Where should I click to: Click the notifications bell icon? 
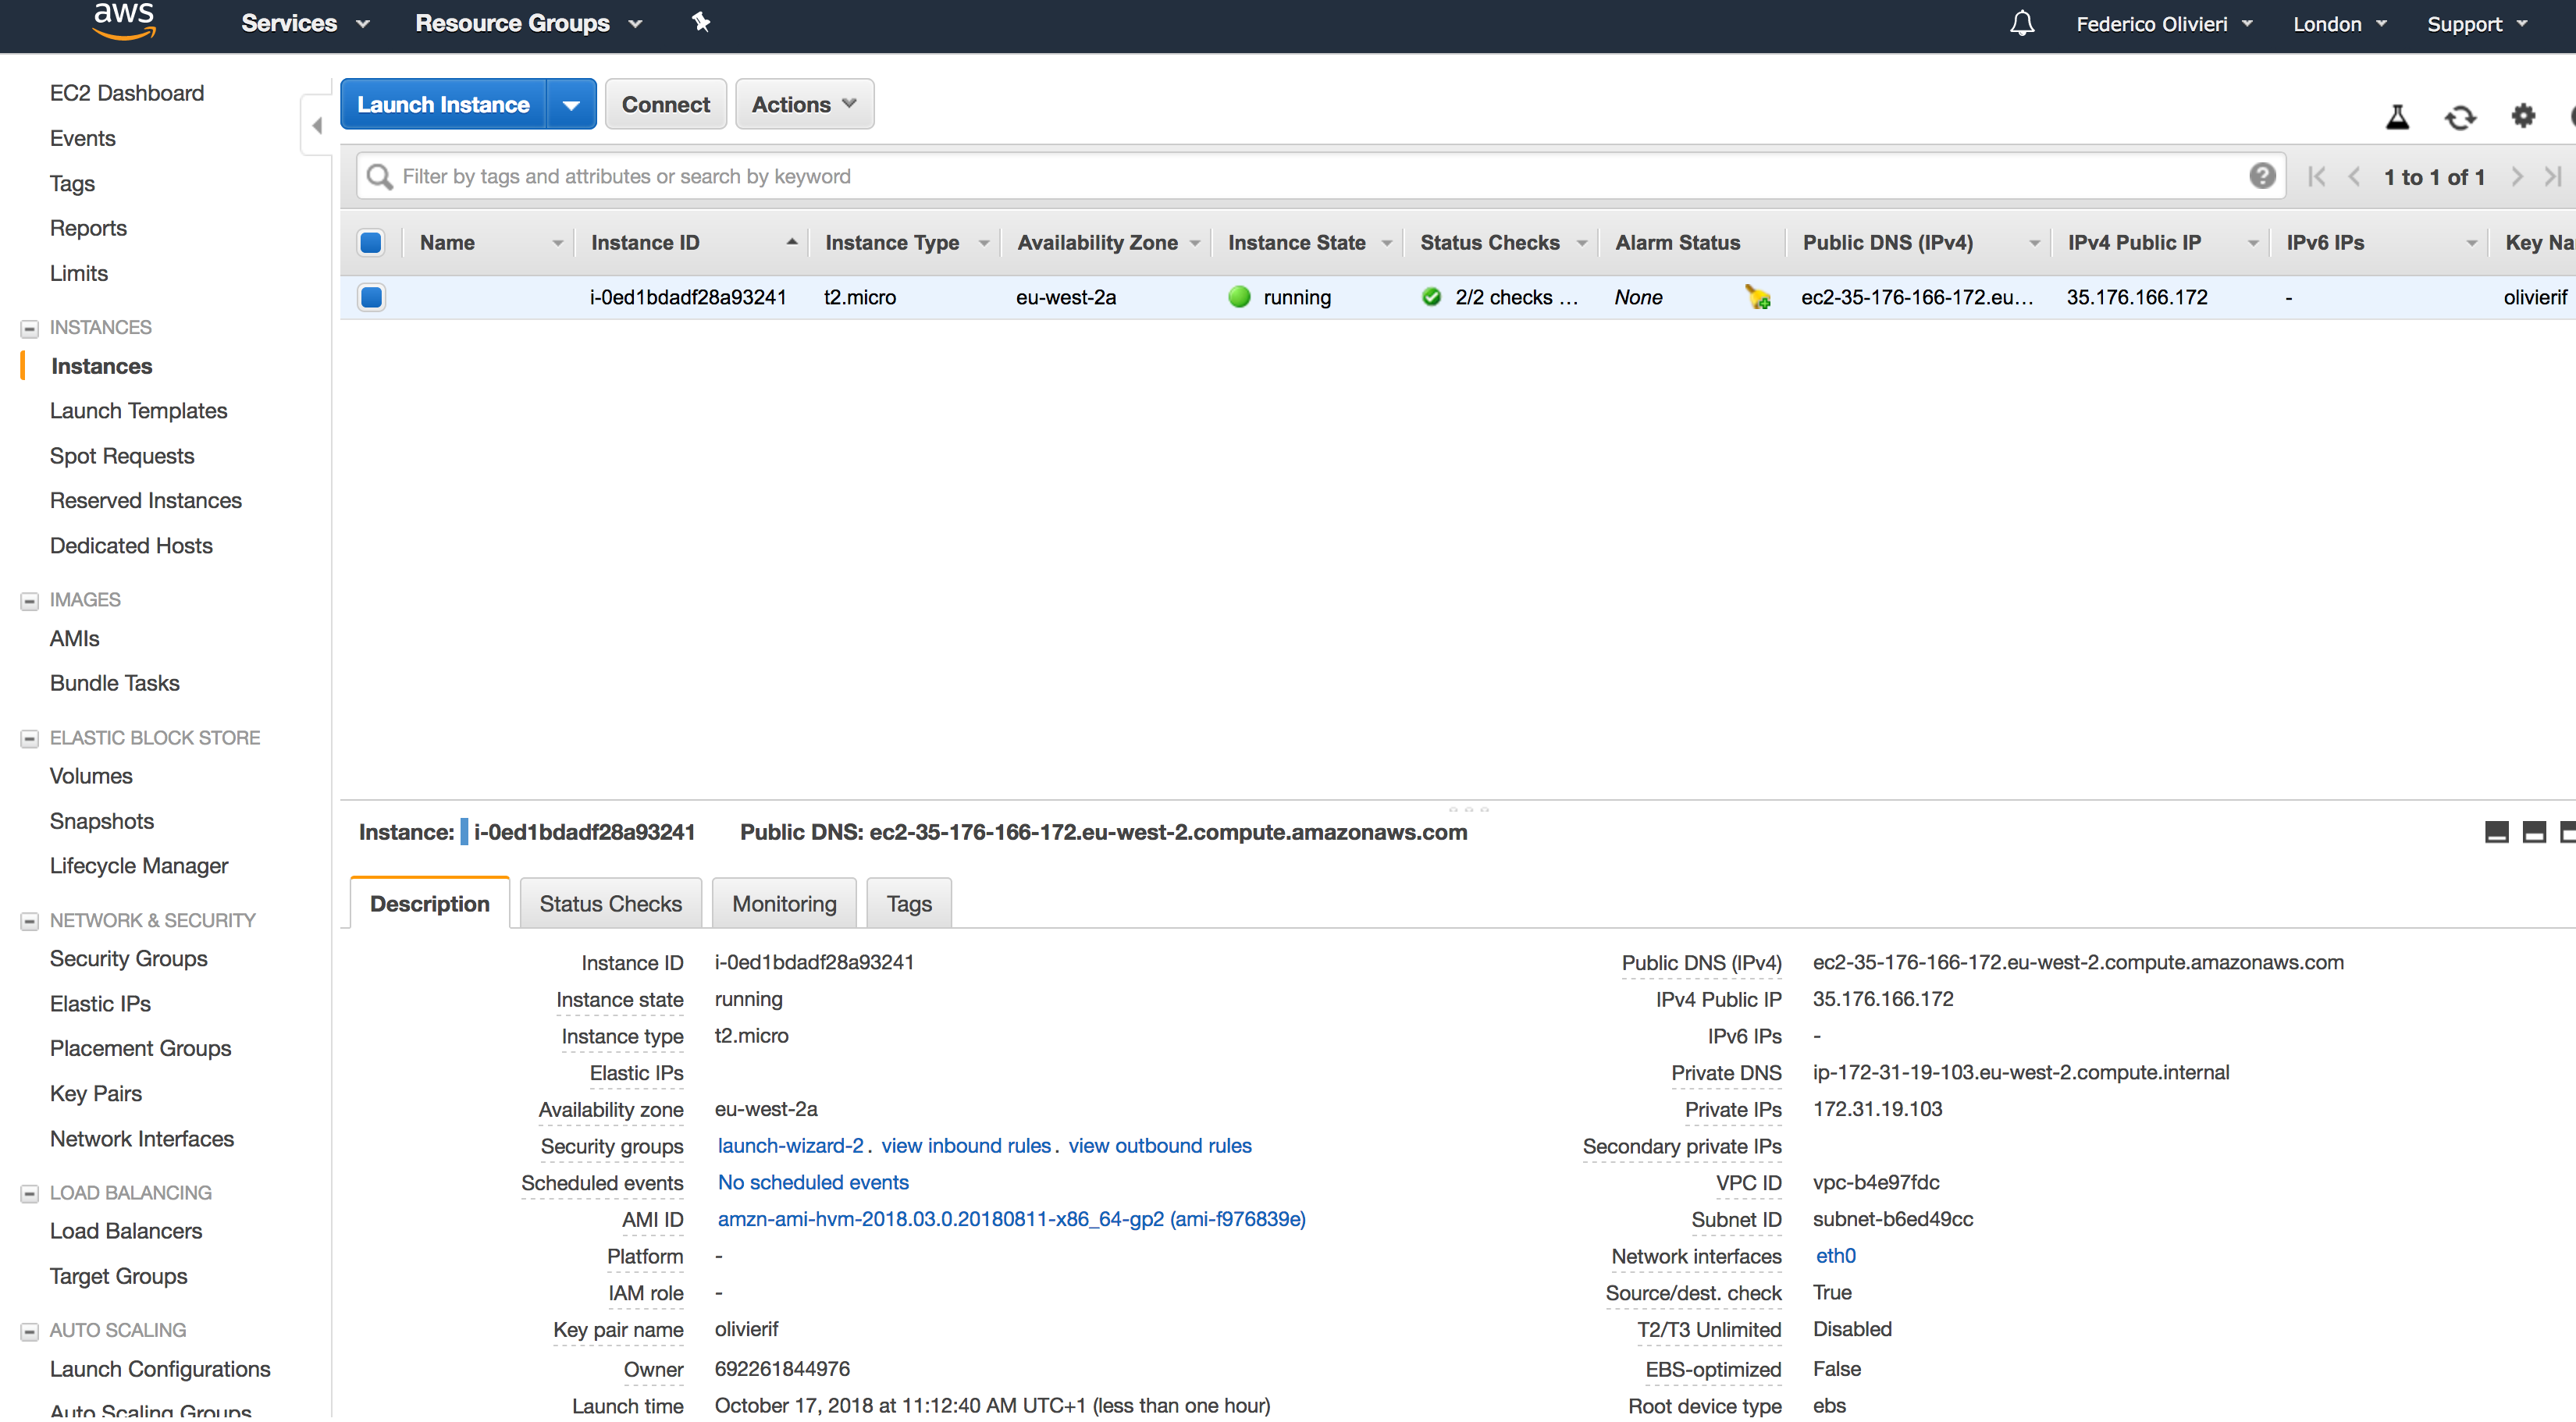(x=2021, y=23)
